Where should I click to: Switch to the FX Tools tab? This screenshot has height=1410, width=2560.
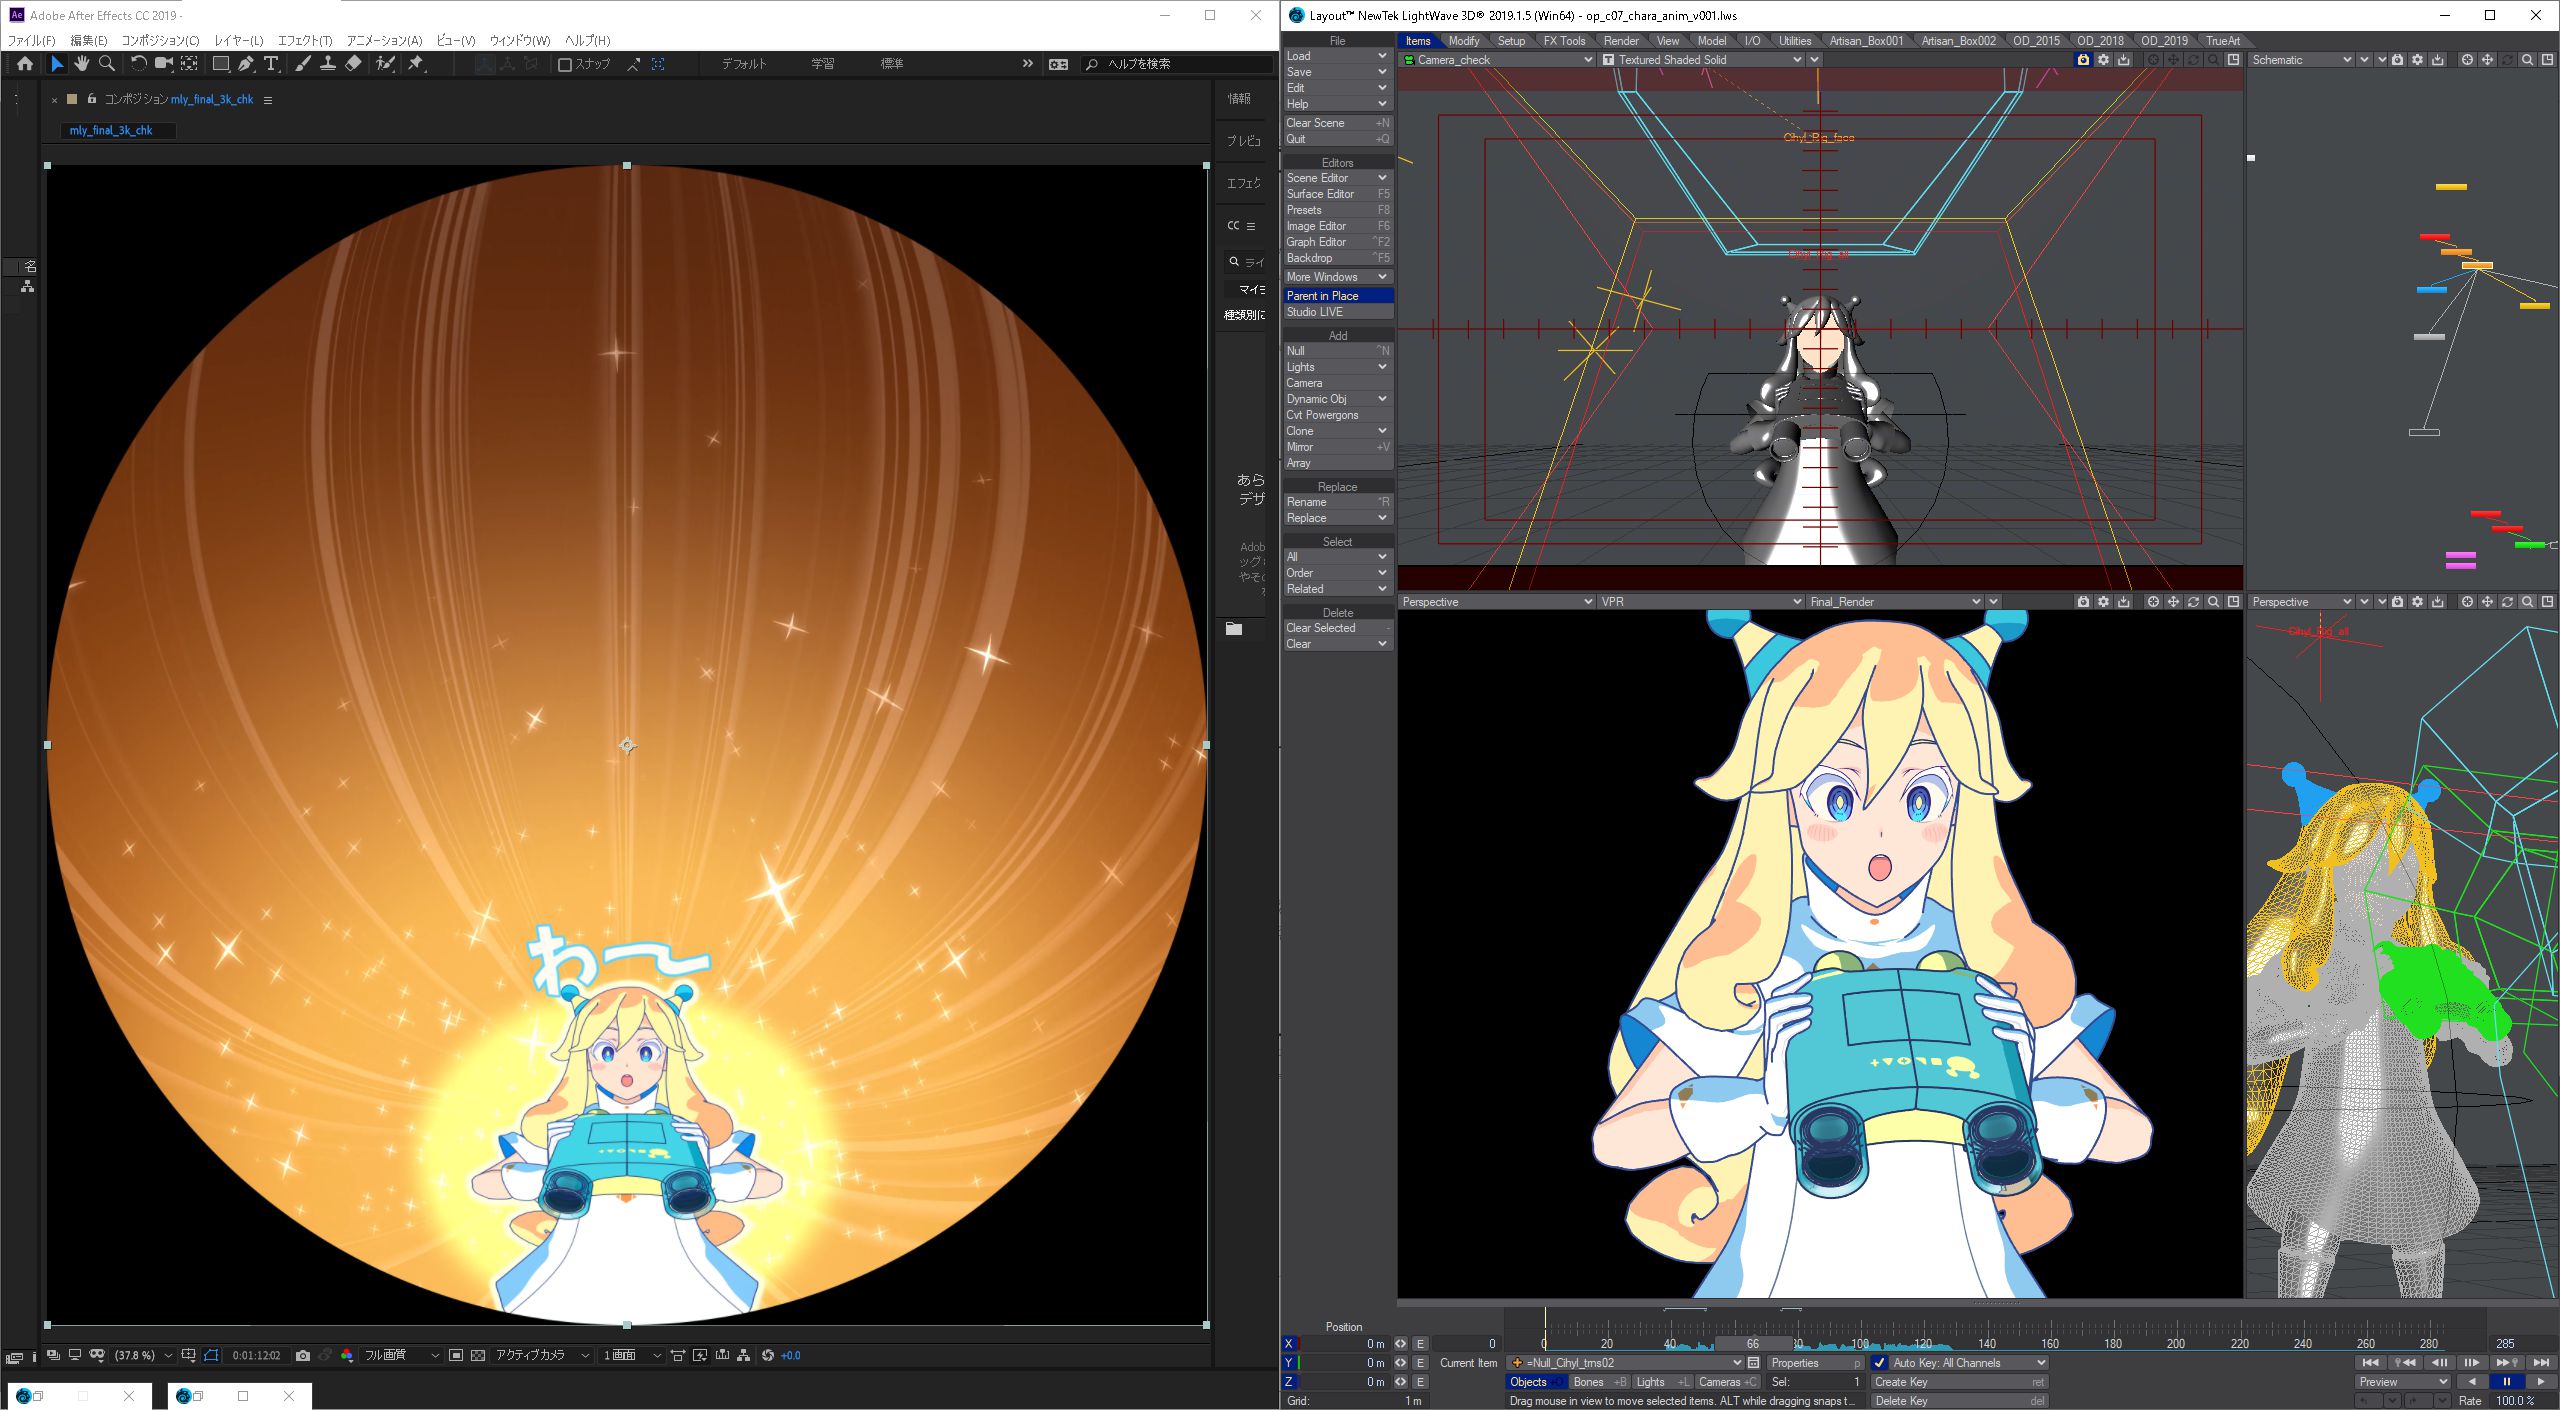click(1564, 41)
